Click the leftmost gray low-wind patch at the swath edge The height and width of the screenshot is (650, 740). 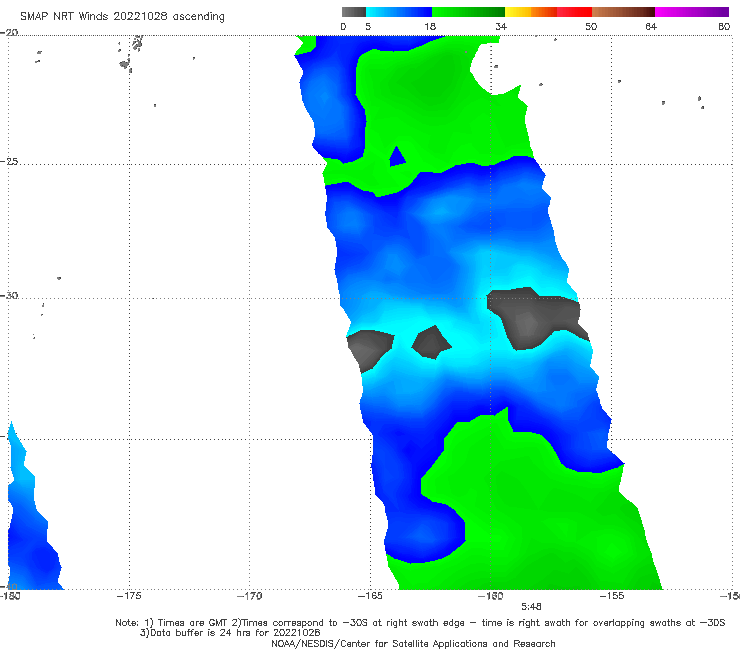[369, 349]
